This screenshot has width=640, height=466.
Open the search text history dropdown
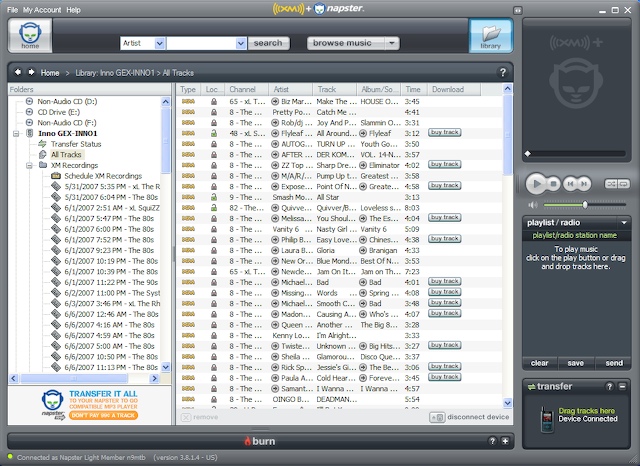pos(241,43)
